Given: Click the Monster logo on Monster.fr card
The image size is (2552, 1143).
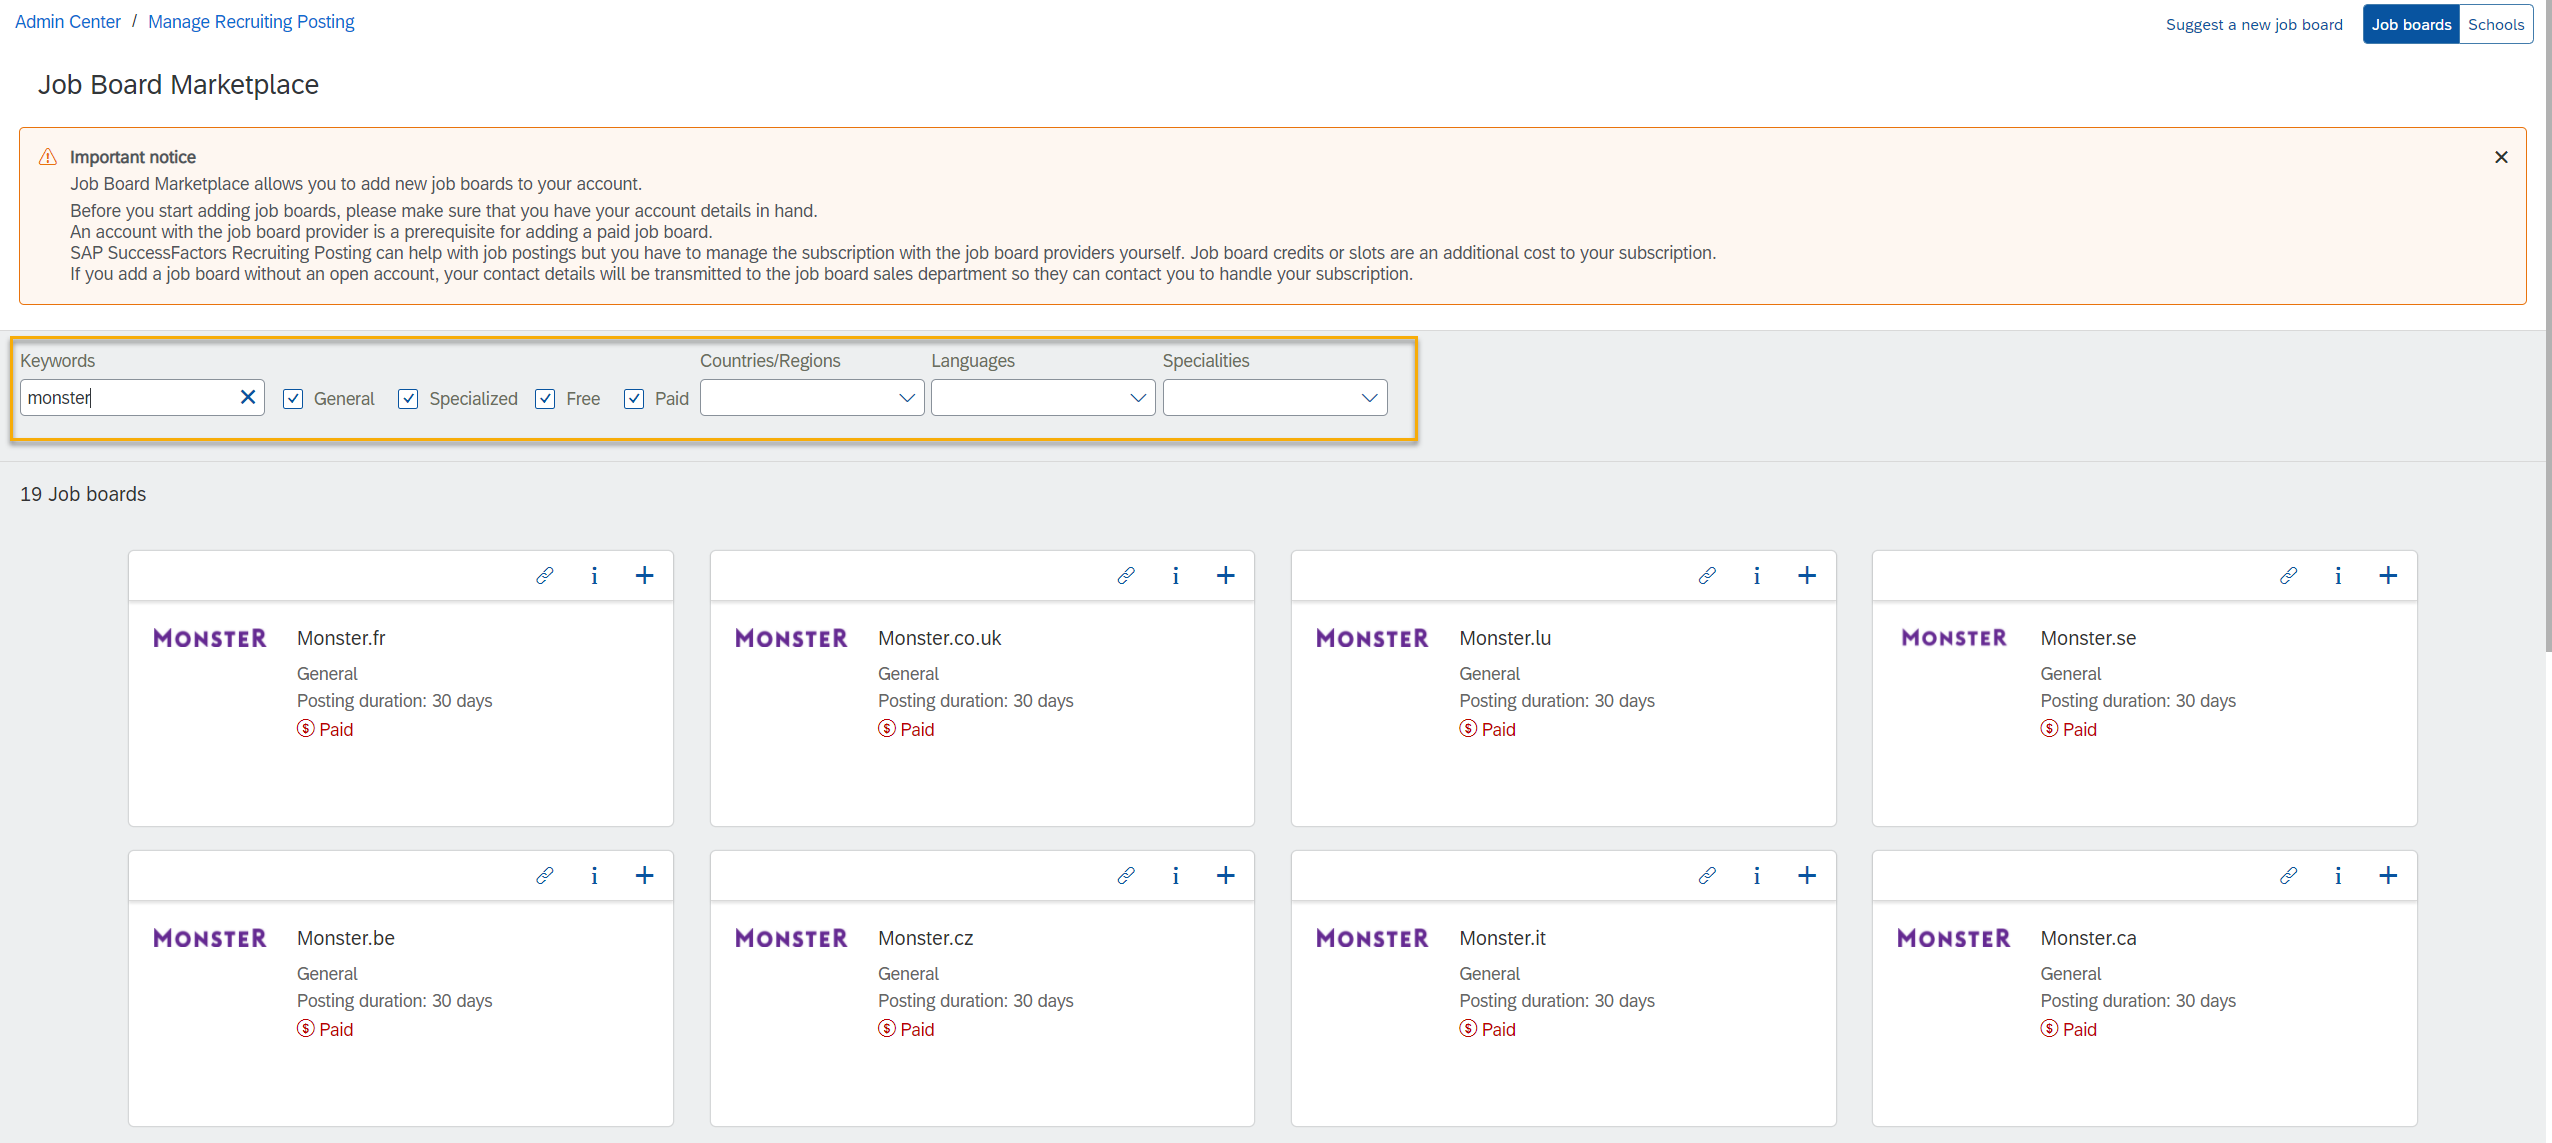Looking at the screenshot, I should click(x=210, y=638).
